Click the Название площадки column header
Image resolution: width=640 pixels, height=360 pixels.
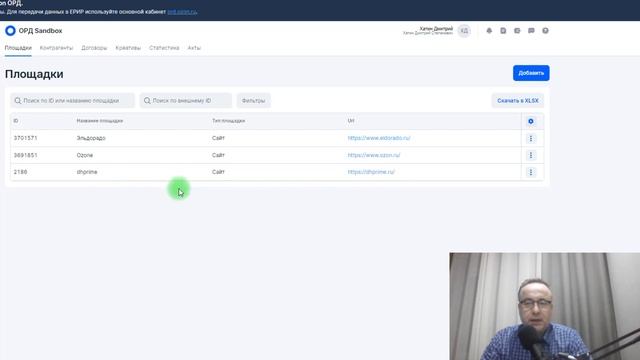100,121
